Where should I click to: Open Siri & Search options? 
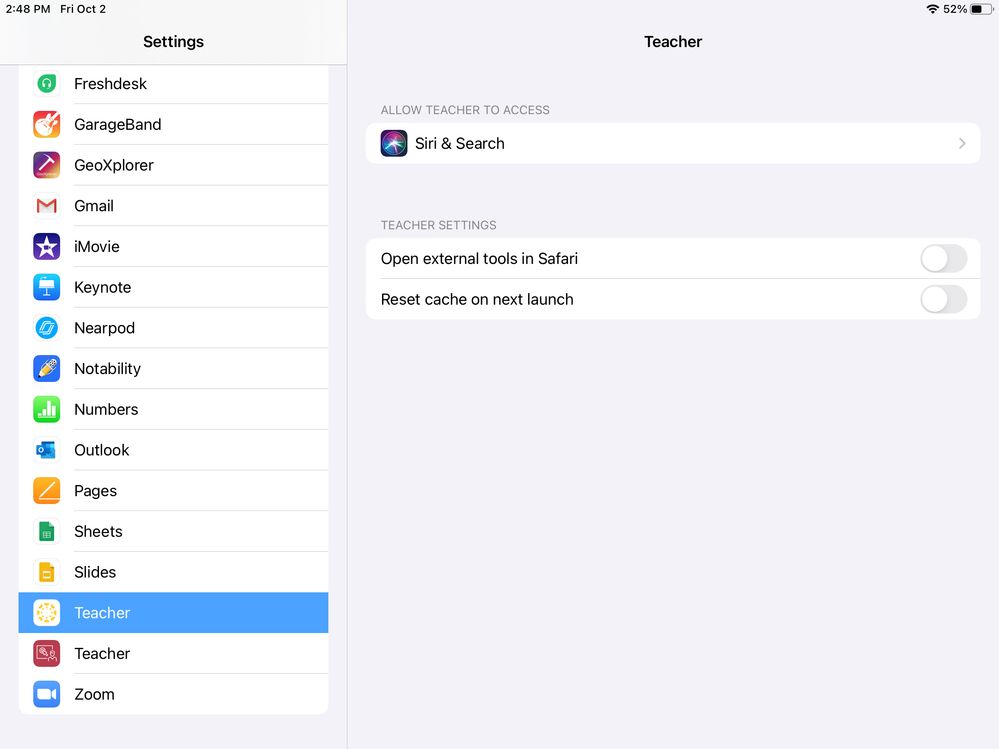click(x=673, y=143)
